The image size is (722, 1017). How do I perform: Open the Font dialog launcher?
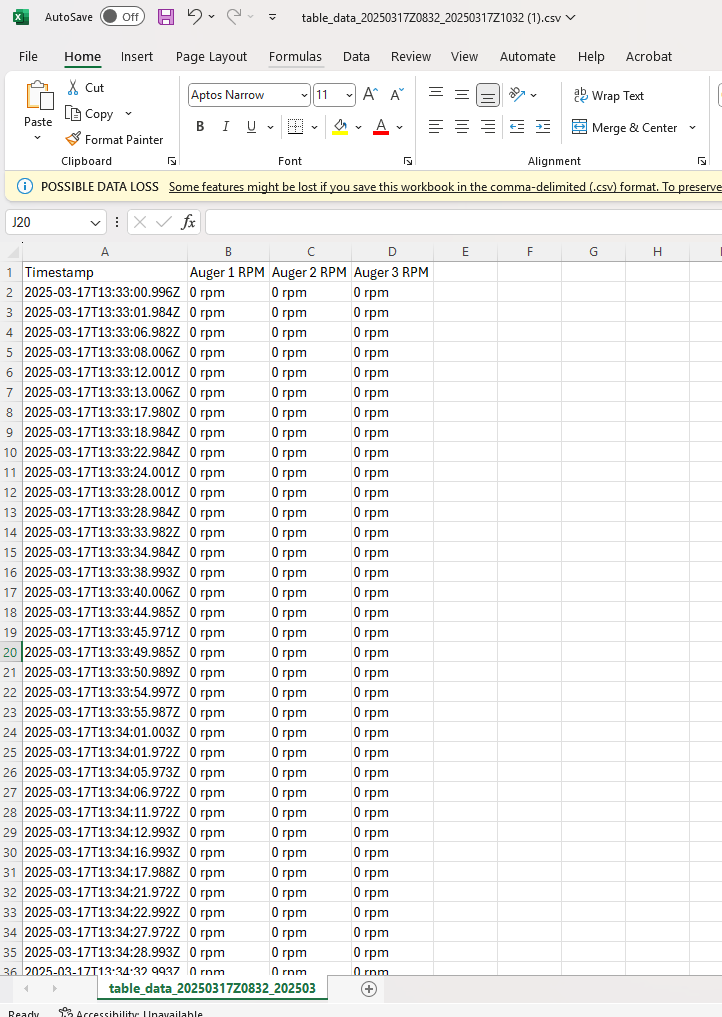[407, 161]
